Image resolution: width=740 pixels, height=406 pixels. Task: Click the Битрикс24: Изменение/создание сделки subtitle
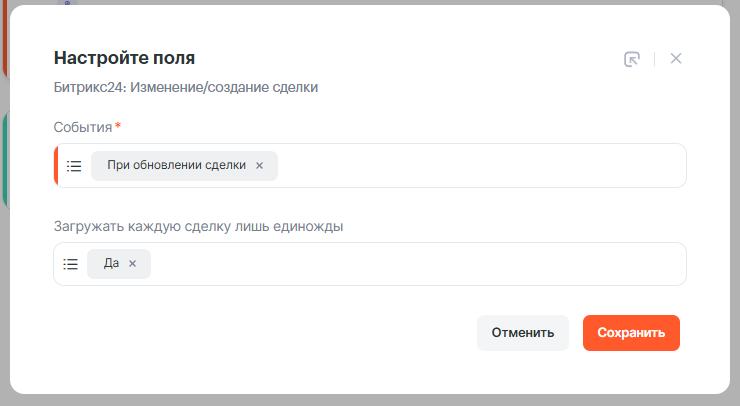pyautogui.click(x=185, y=87)
